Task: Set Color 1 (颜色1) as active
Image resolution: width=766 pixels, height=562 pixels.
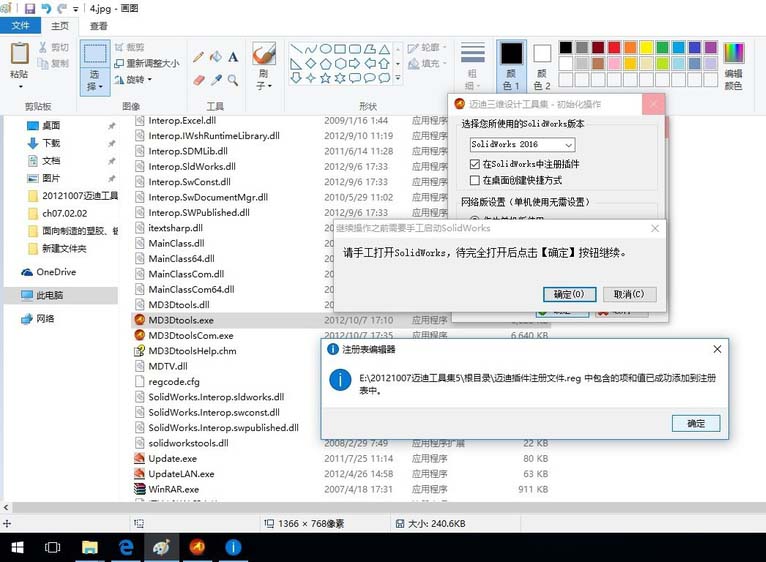Action: 511,66
